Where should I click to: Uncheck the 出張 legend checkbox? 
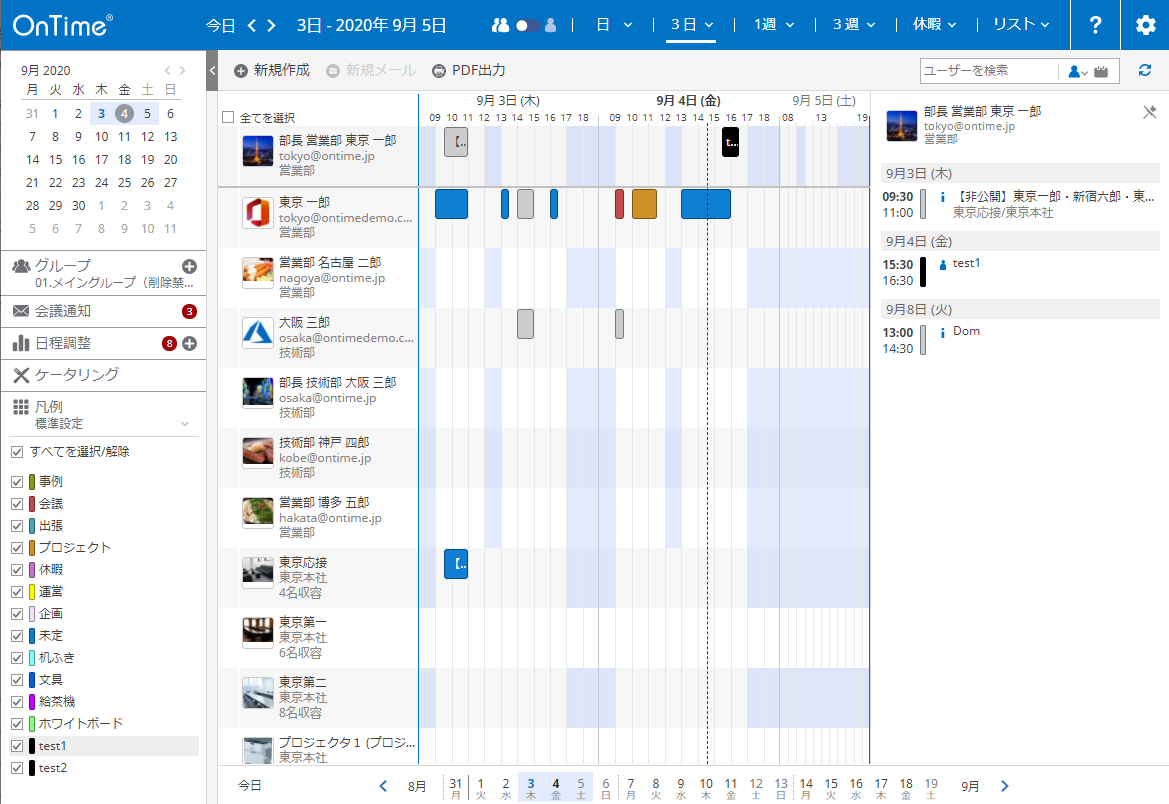(x=16, y=526)
